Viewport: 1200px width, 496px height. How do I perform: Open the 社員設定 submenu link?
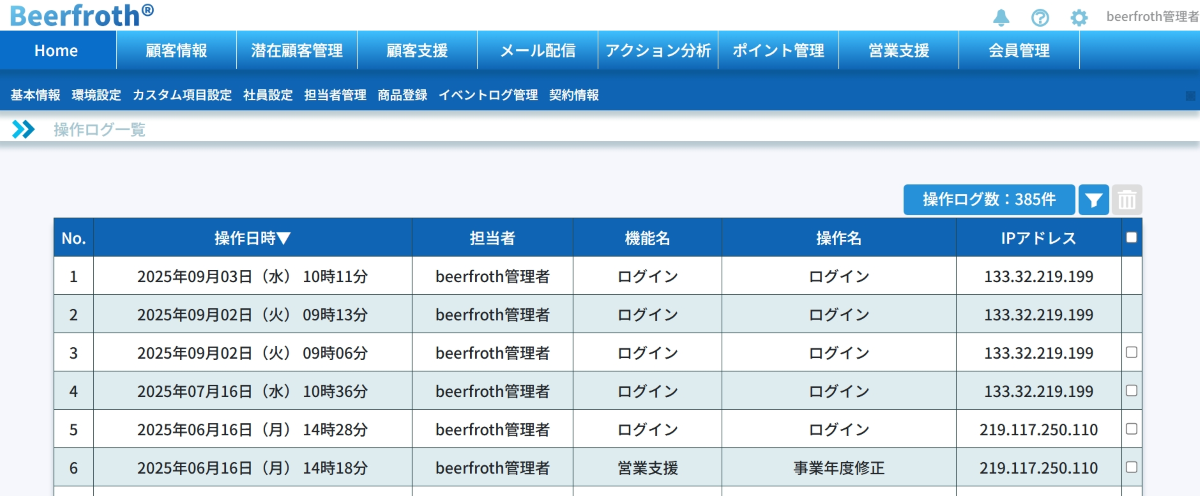pos(268,95)
